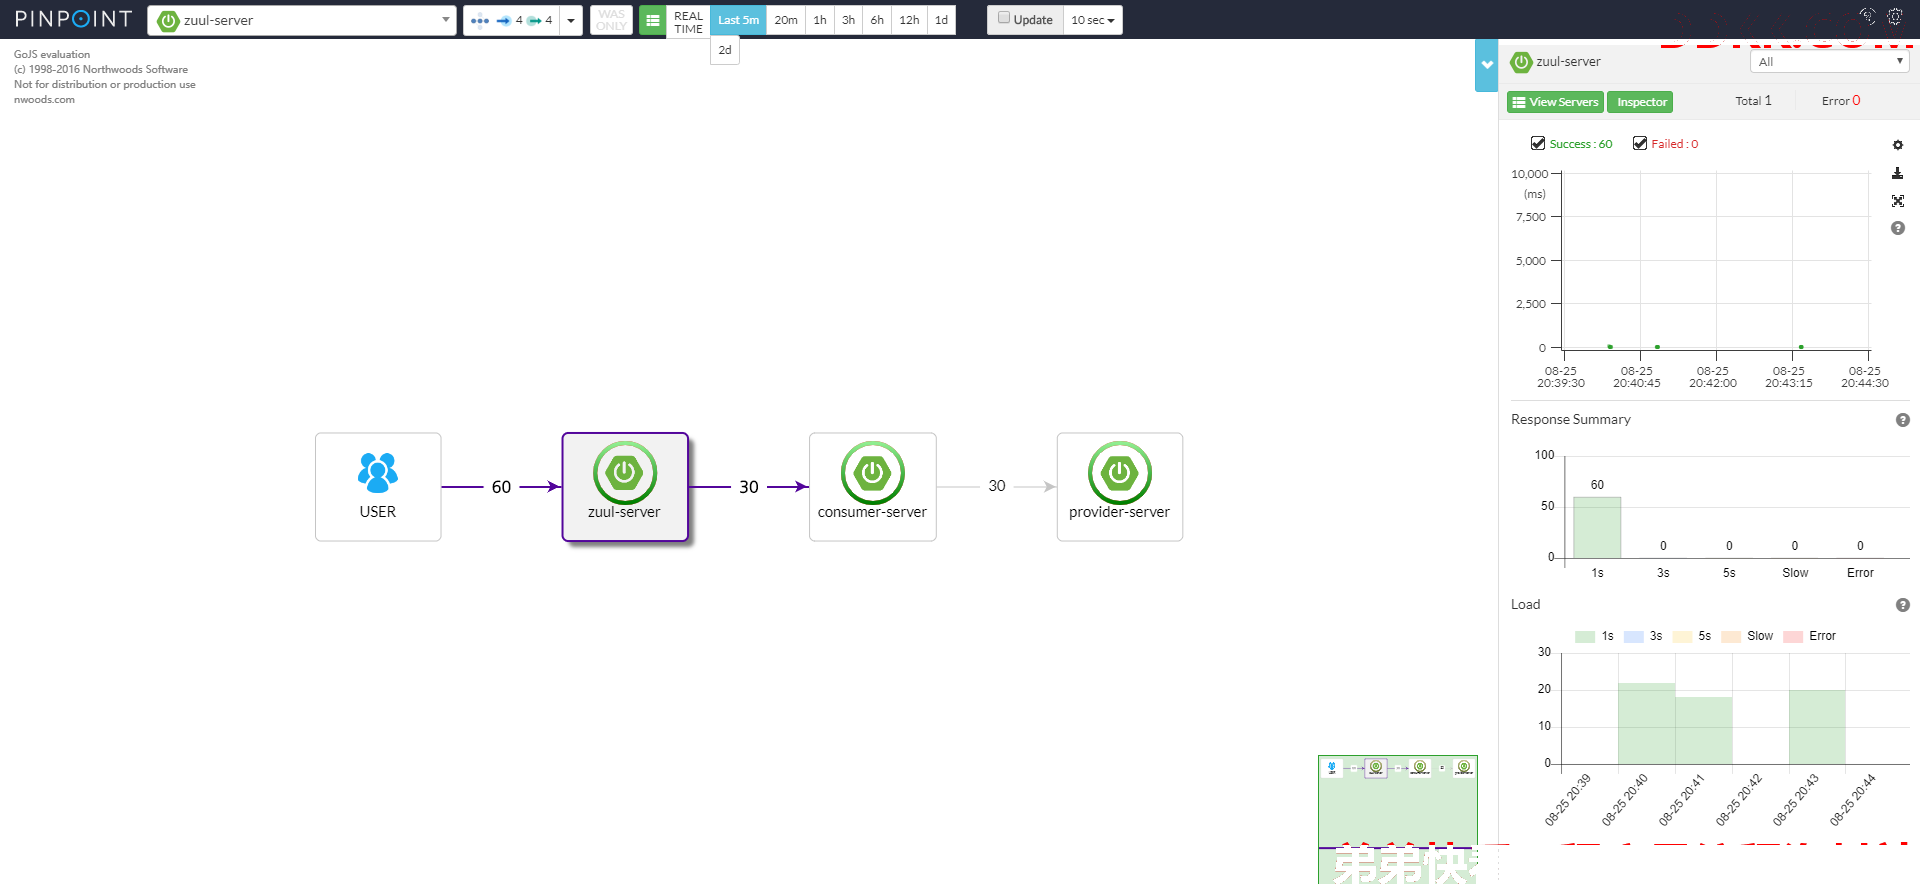Screen dimensions: 1920x884
Task: Select the 12h time range
Action: pyautogui.click(x=909, y=20)
